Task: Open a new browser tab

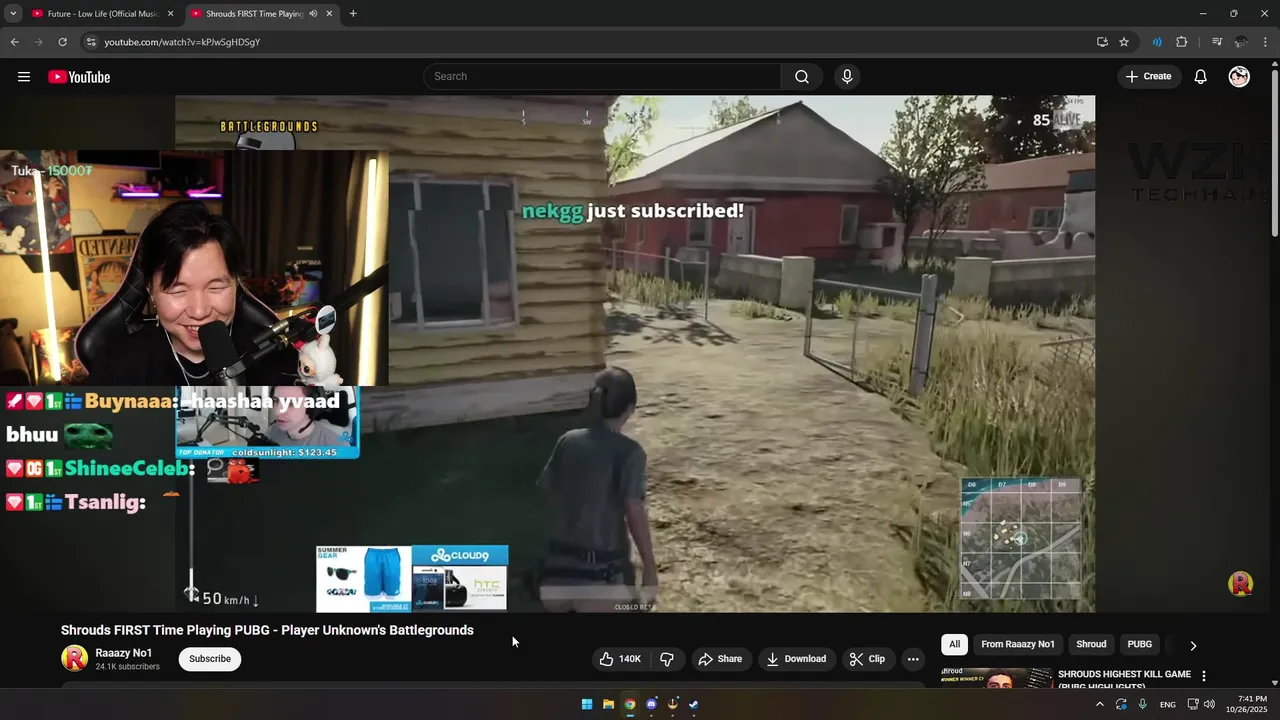Action: (x=353, y=14)
